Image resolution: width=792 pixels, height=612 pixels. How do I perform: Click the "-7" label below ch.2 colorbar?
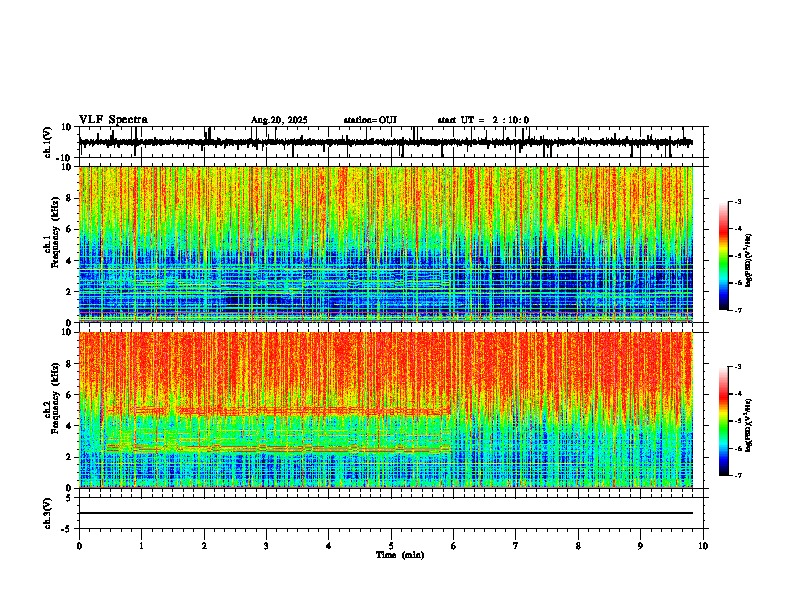click(737, 475)
